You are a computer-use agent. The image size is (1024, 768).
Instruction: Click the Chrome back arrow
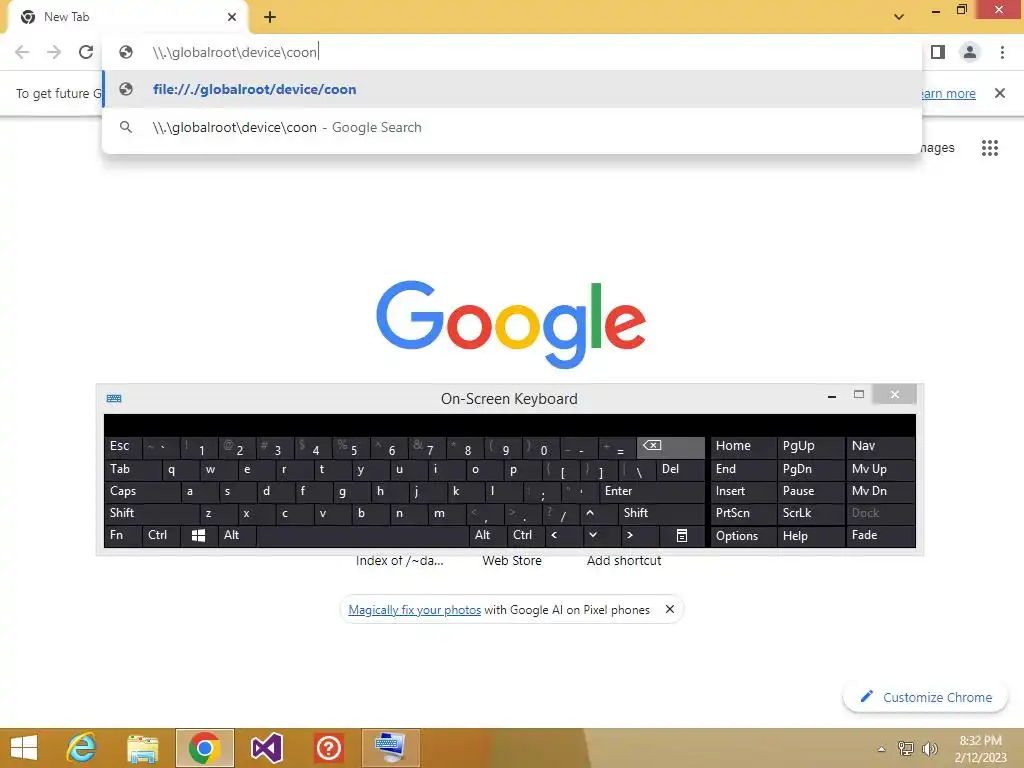(22, 52)
